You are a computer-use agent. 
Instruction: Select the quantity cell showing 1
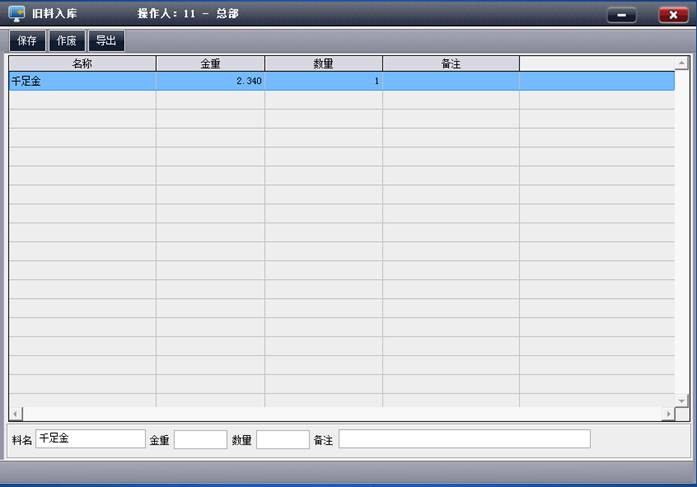pyautogui.click(x=323, y=81)
